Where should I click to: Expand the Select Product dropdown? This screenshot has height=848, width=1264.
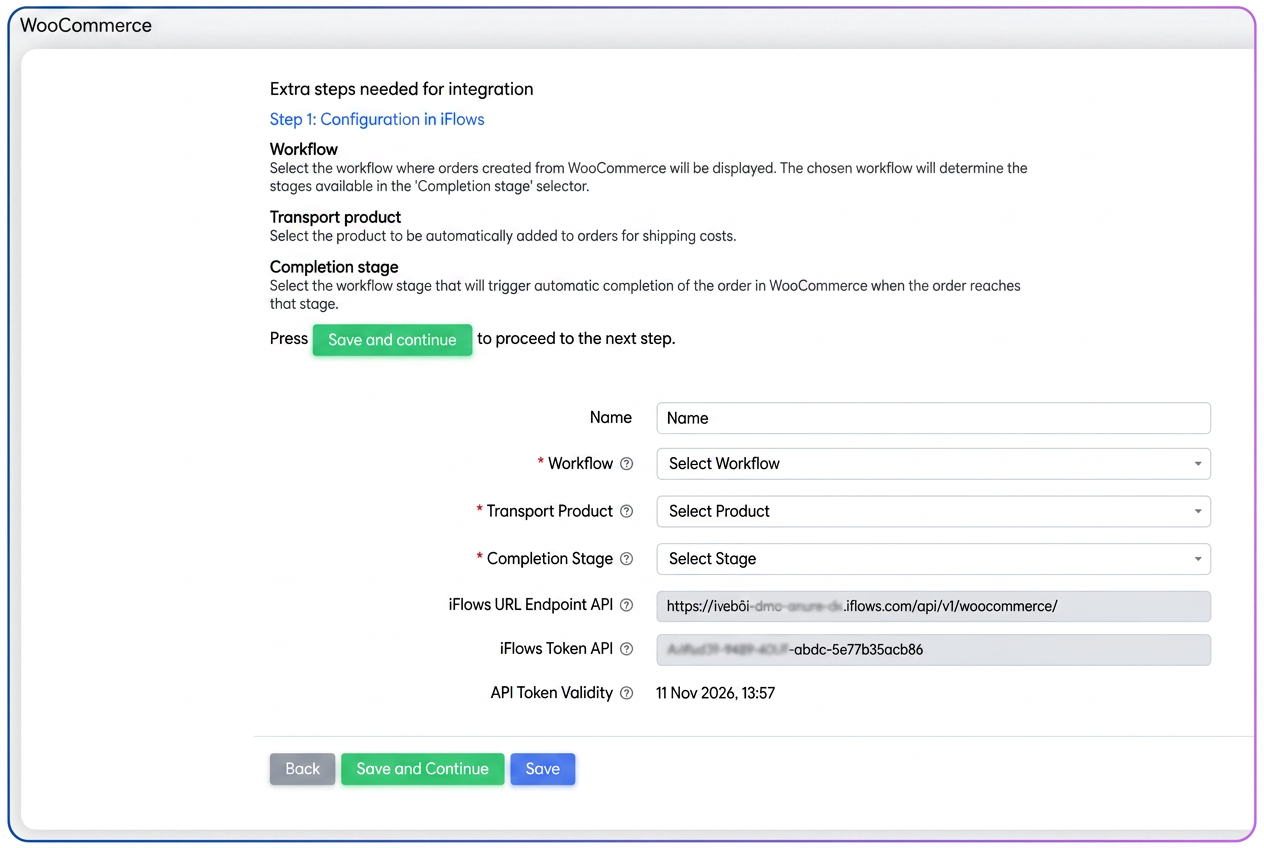click(x=933, y=511)
